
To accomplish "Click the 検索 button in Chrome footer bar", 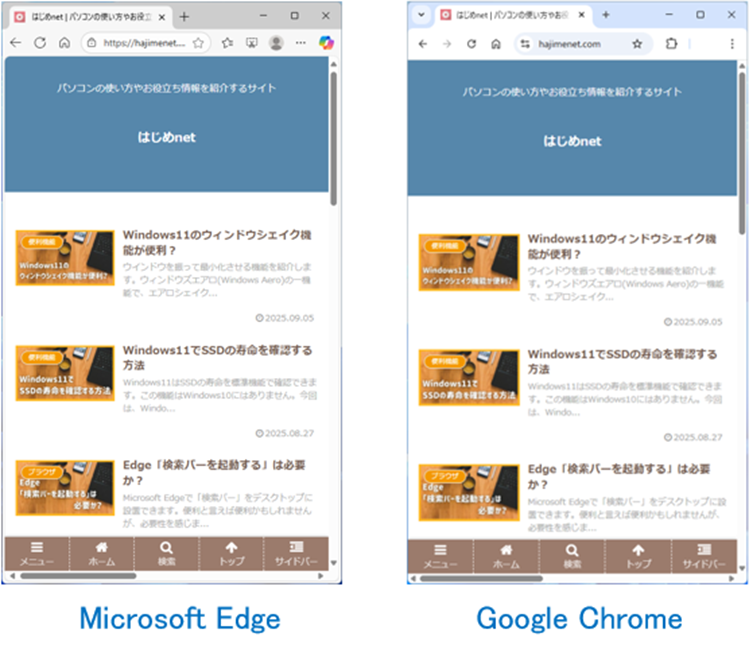I will (x=572, y=557).
